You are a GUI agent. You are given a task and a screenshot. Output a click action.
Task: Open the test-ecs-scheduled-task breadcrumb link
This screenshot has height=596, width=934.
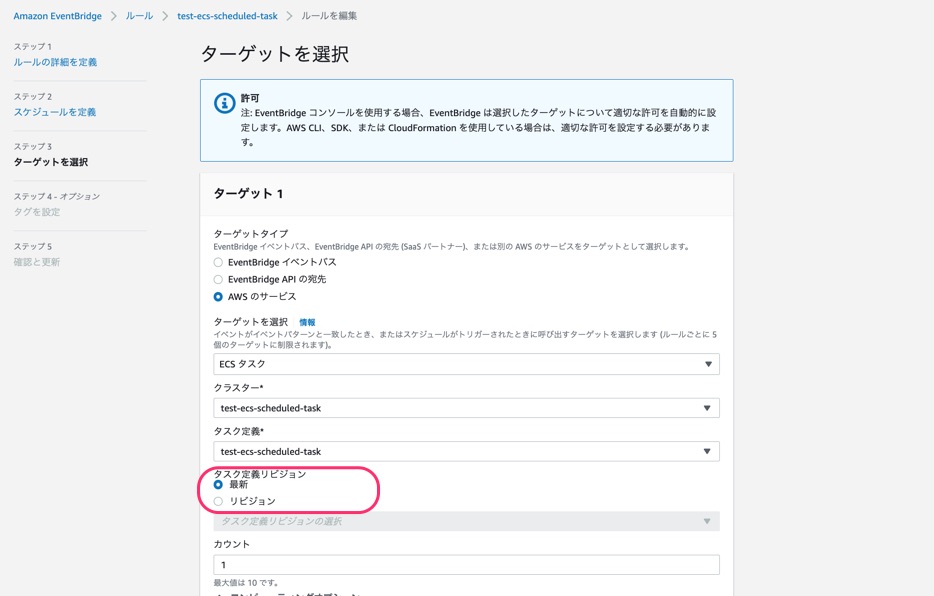pos(227,16)
